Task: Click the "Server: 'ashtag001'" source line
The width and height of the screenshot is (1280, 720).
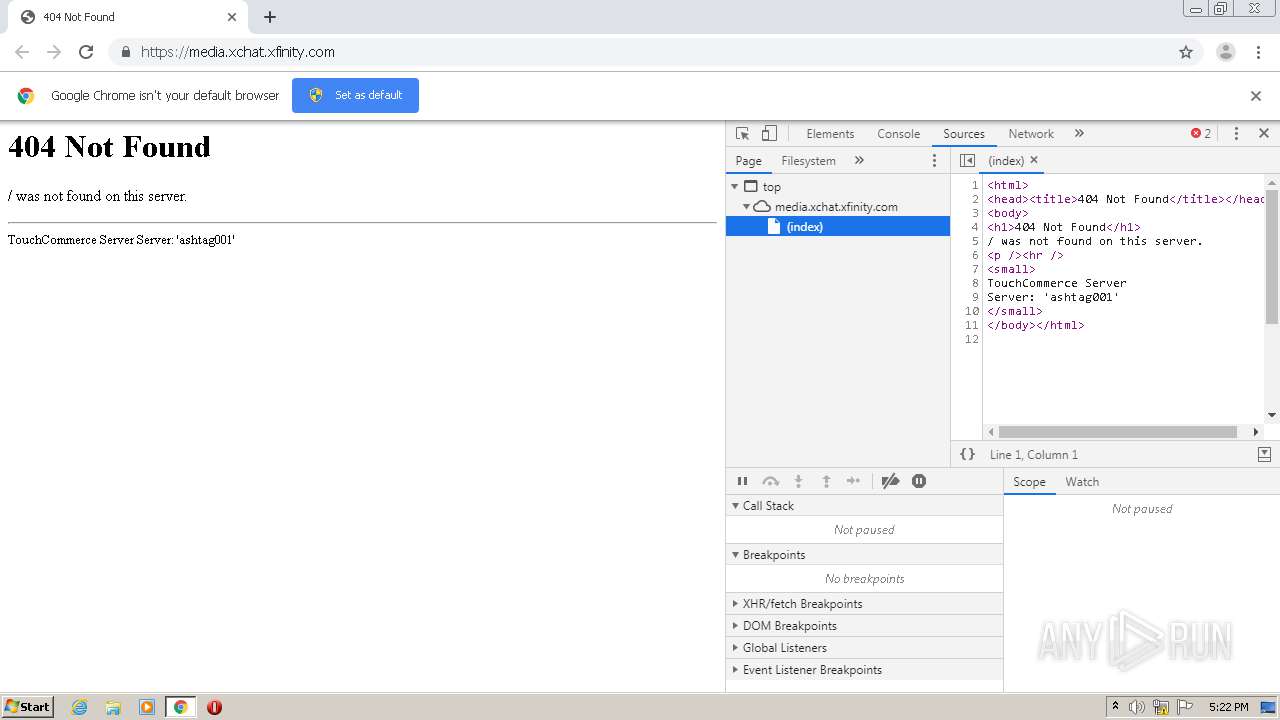Action: click(1053, 297)
